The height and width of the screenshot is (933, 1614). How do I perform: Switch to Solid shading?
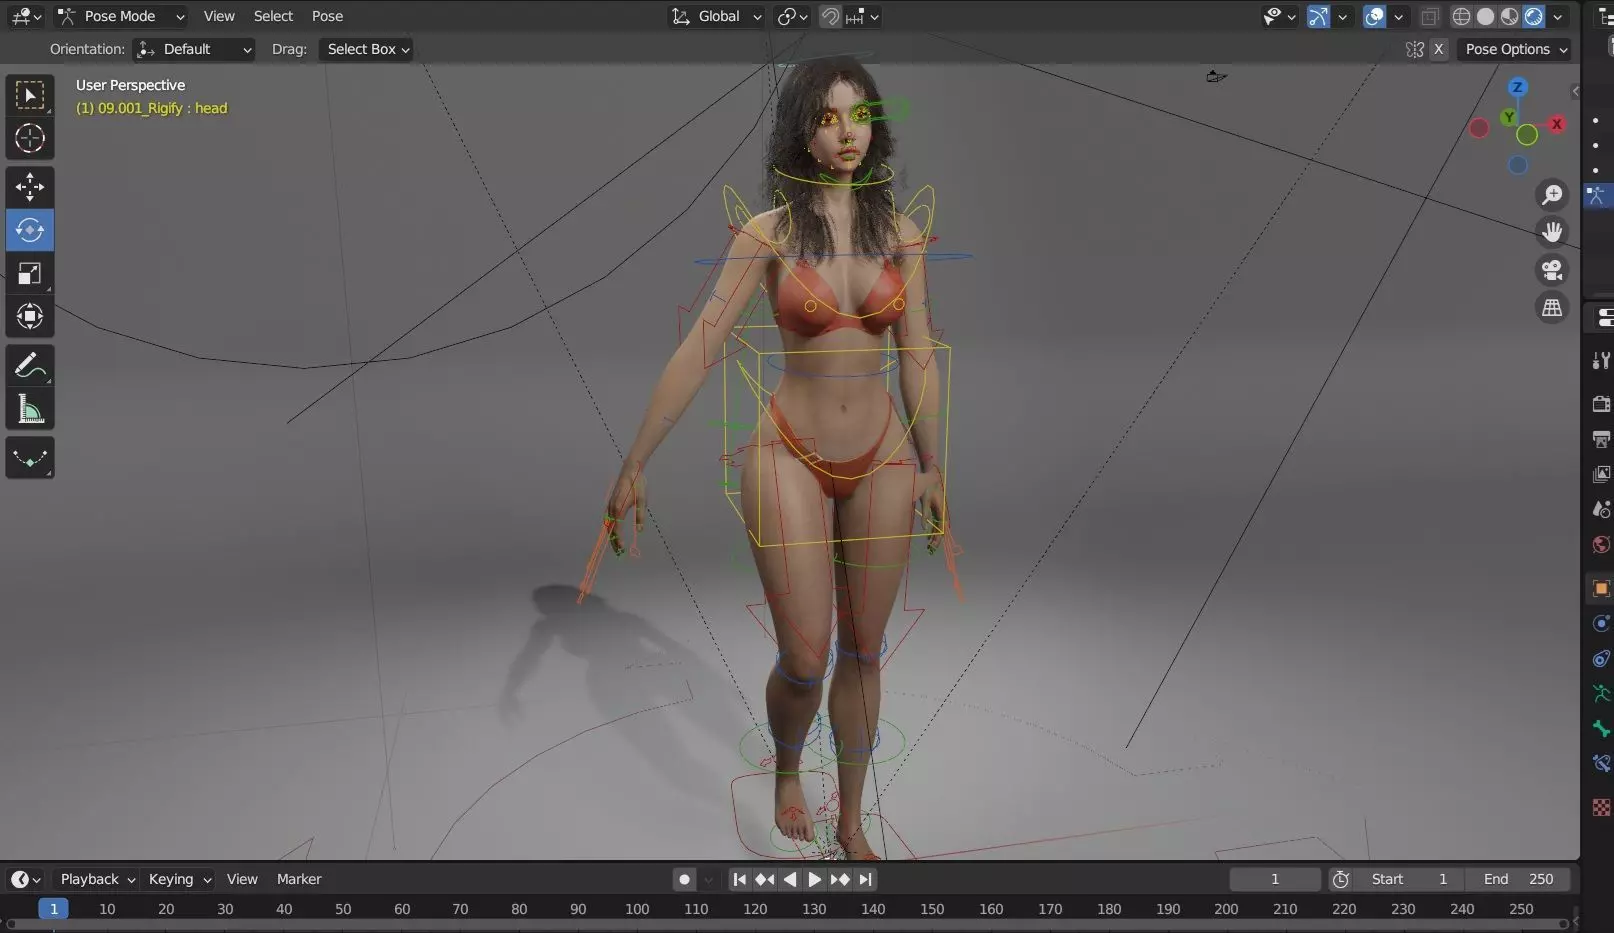[1486, 16]
